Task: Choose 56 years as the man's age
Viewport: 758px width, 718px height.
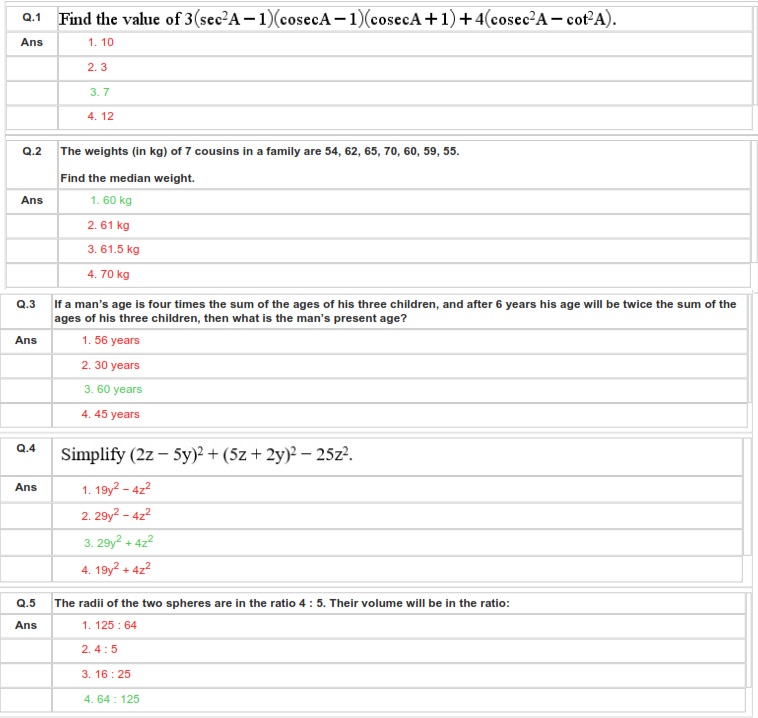Action: coord(111,340)
